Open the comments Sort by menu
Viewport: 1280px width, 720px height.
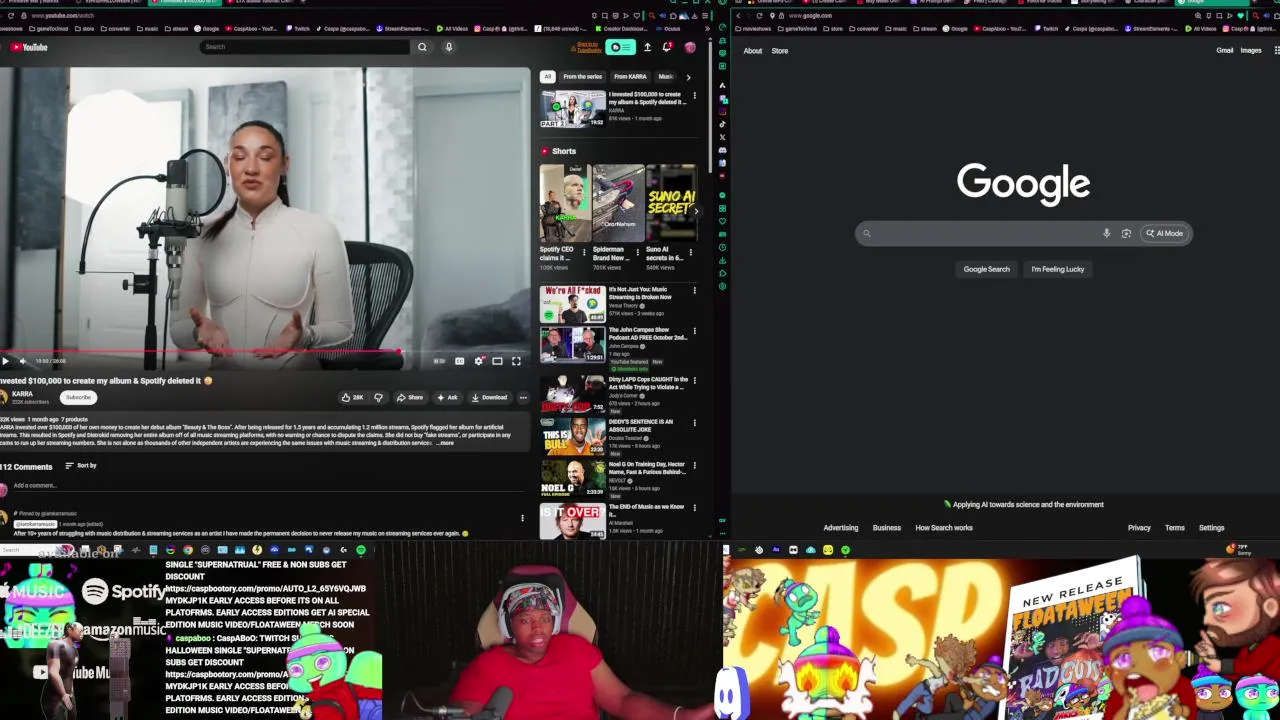(81, 466)
